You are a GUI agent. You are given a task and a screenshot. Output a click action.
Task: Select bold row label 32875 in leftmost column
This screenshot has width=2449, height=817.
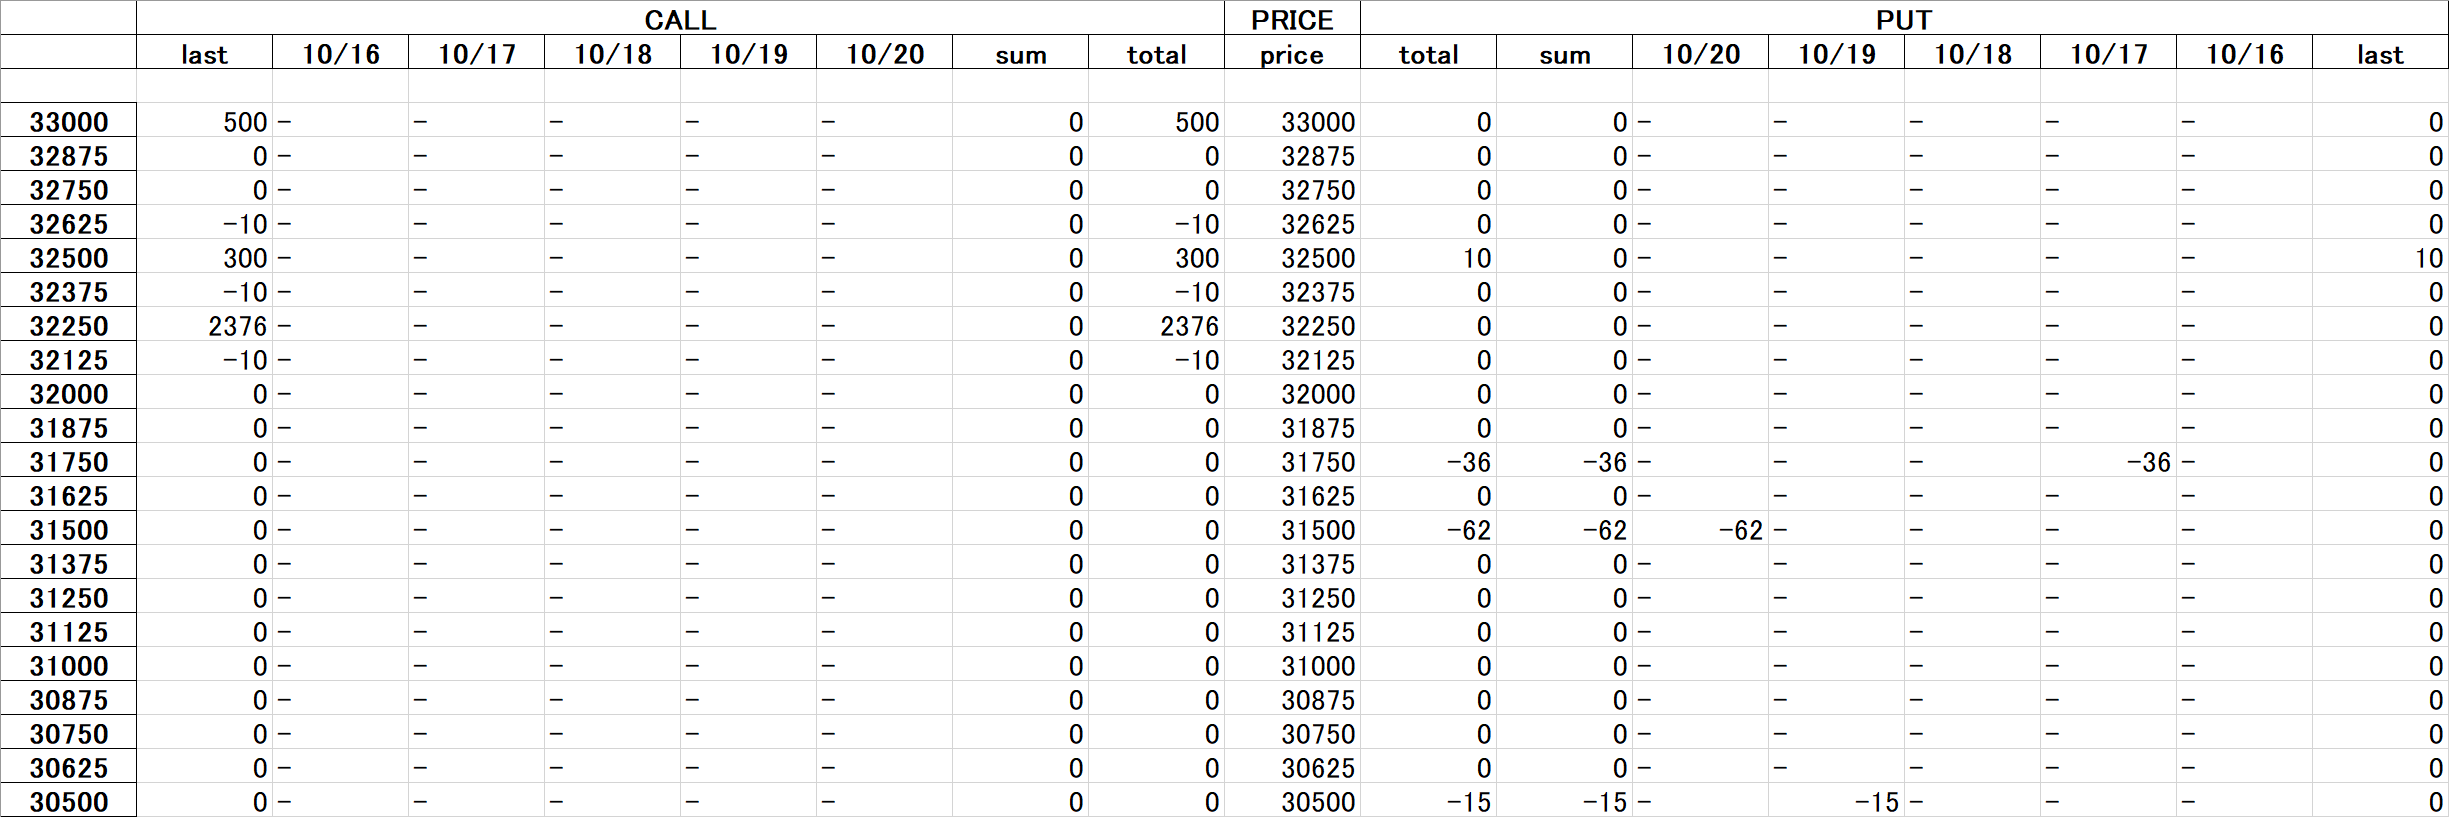68,156
